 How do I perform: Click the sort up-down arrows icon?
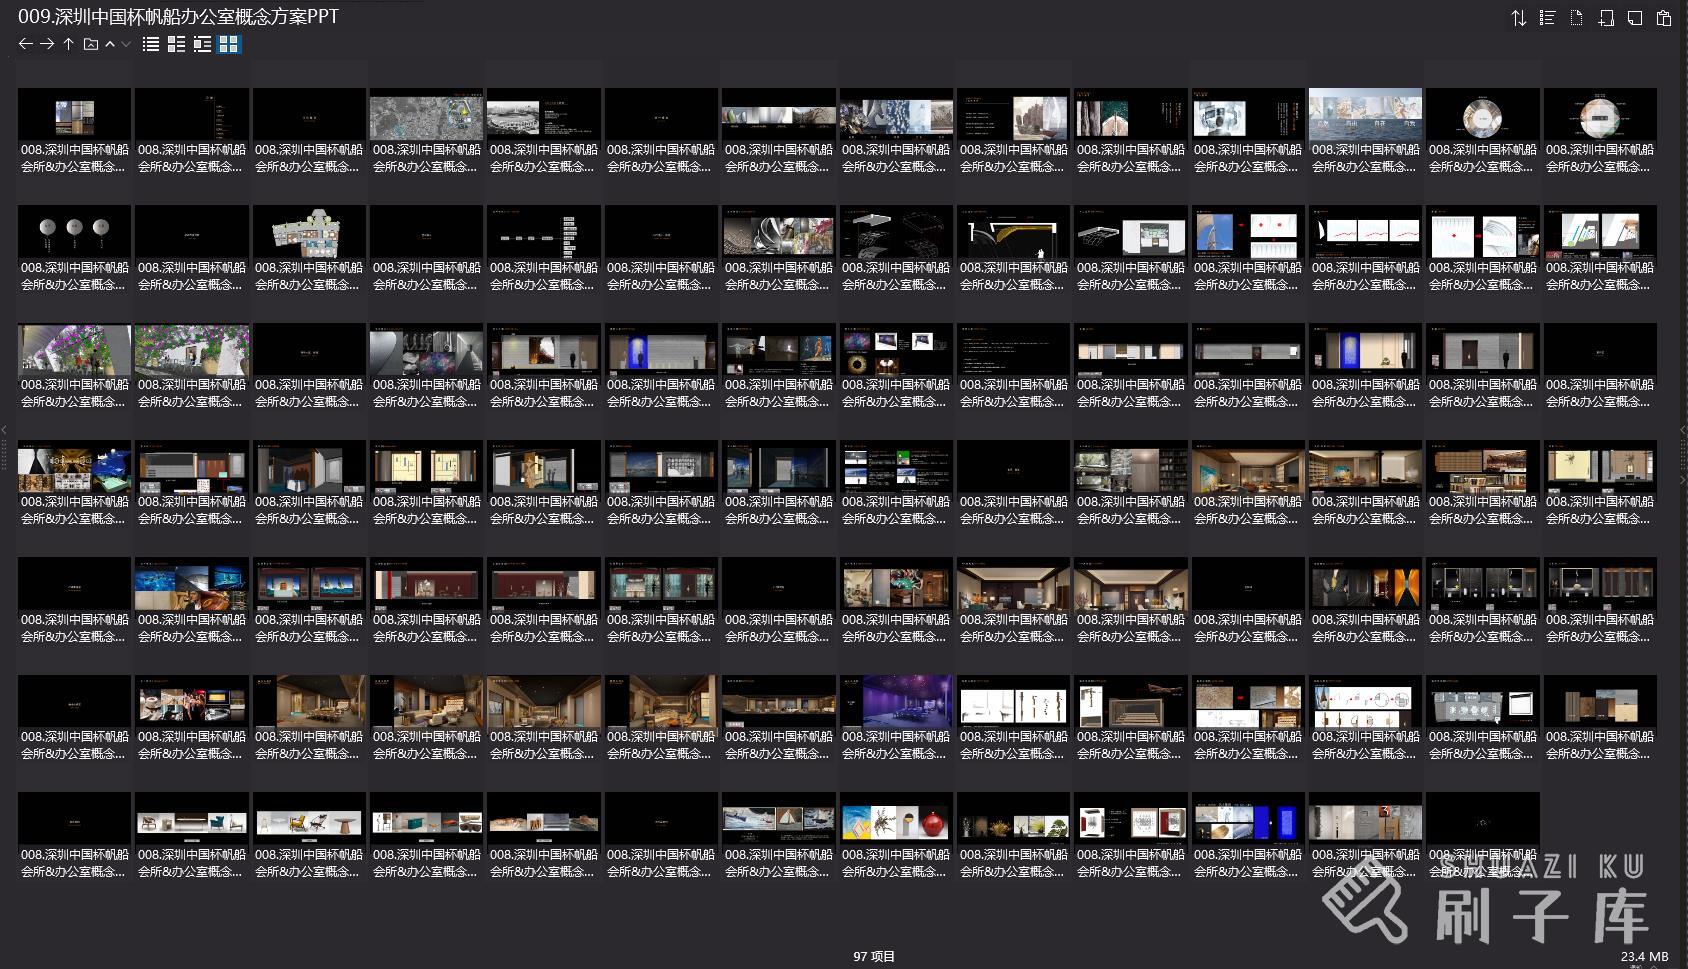pyautogui.click(x=1518, y=18)
